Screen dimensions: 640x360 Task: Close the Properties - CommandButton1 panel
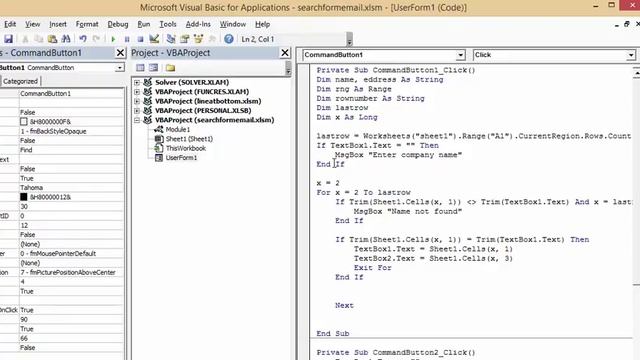click(120, 53)
